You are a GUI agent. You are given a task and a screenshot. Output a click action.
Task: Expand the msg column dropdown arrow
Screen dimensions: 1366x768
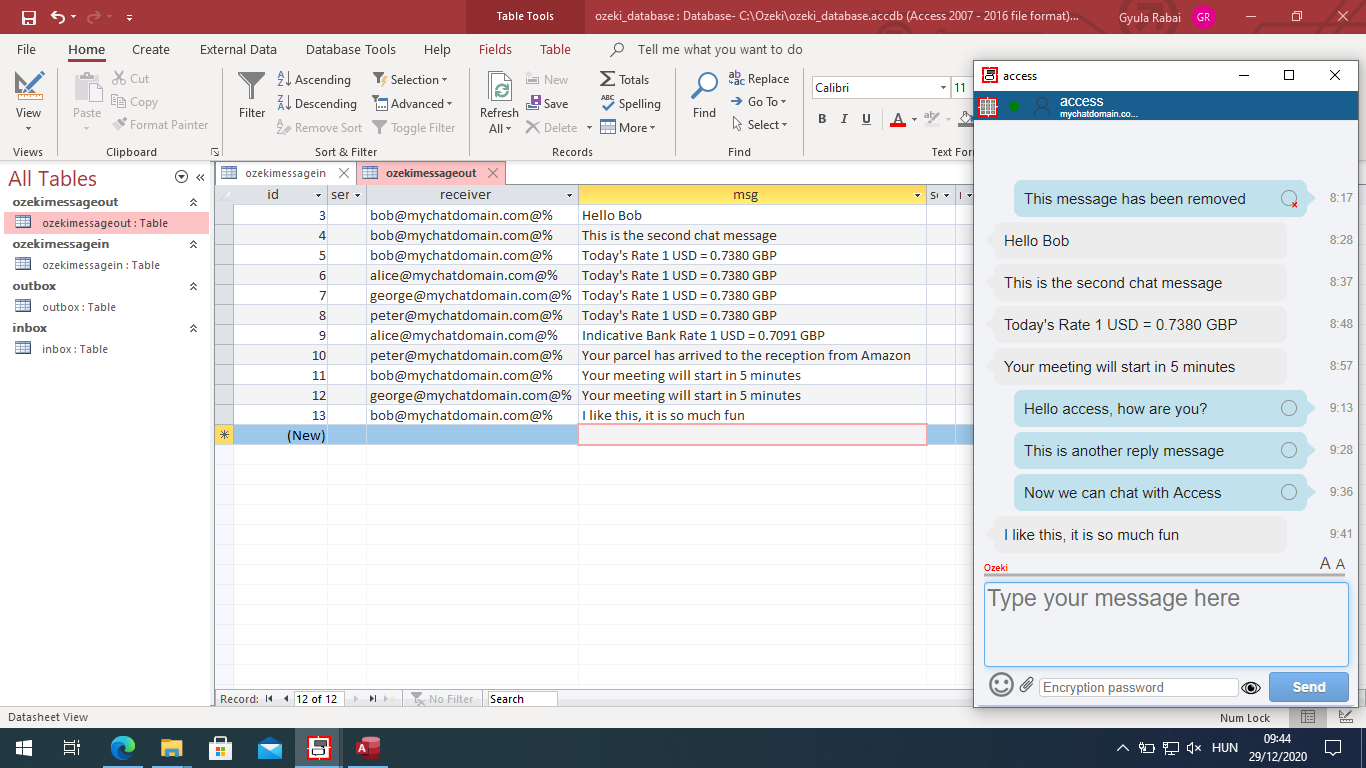point(916,195)
